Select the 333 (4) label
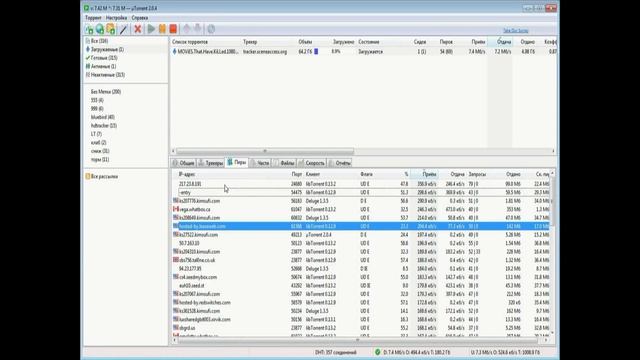The image size is (640, 360). [97, 100]
